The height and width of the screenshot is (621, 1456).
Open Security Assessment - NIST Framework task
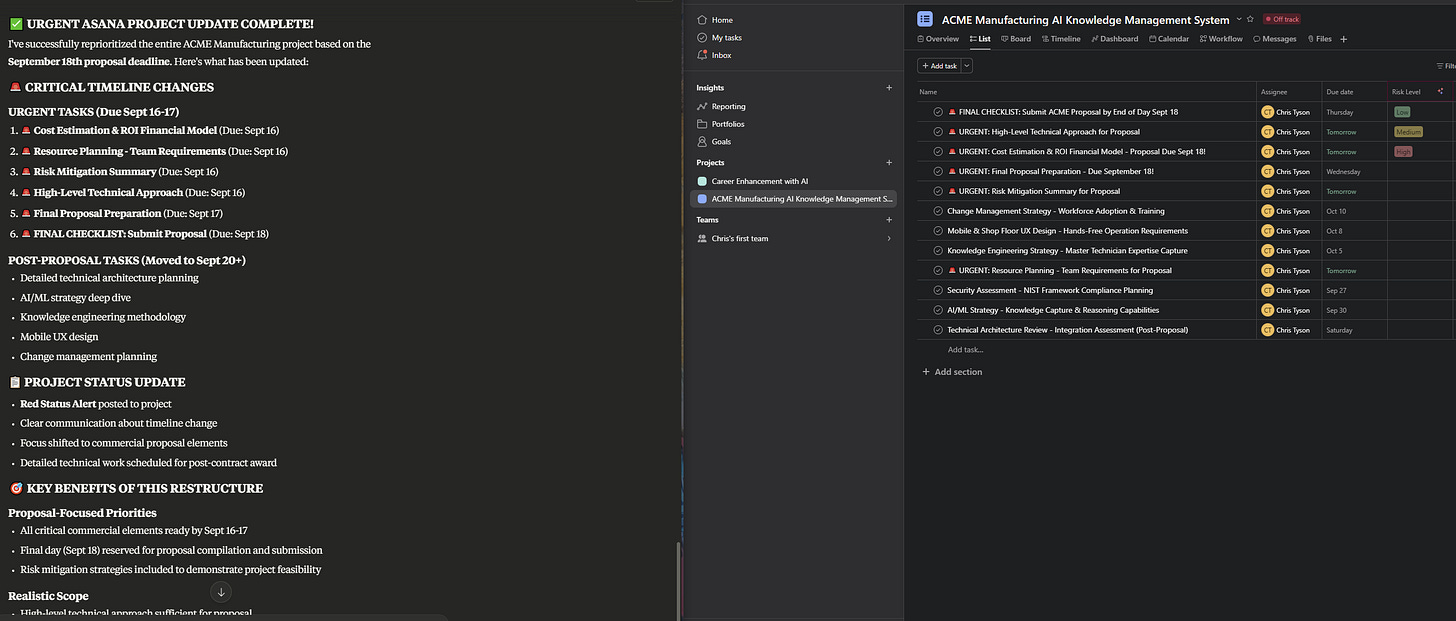click(x=1050, y=290)
